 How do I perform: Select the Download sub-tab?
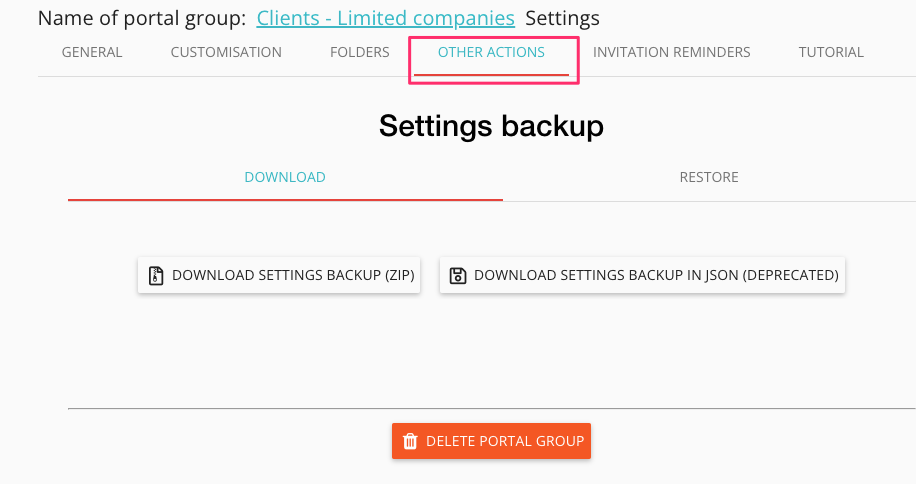coord(285,177)
